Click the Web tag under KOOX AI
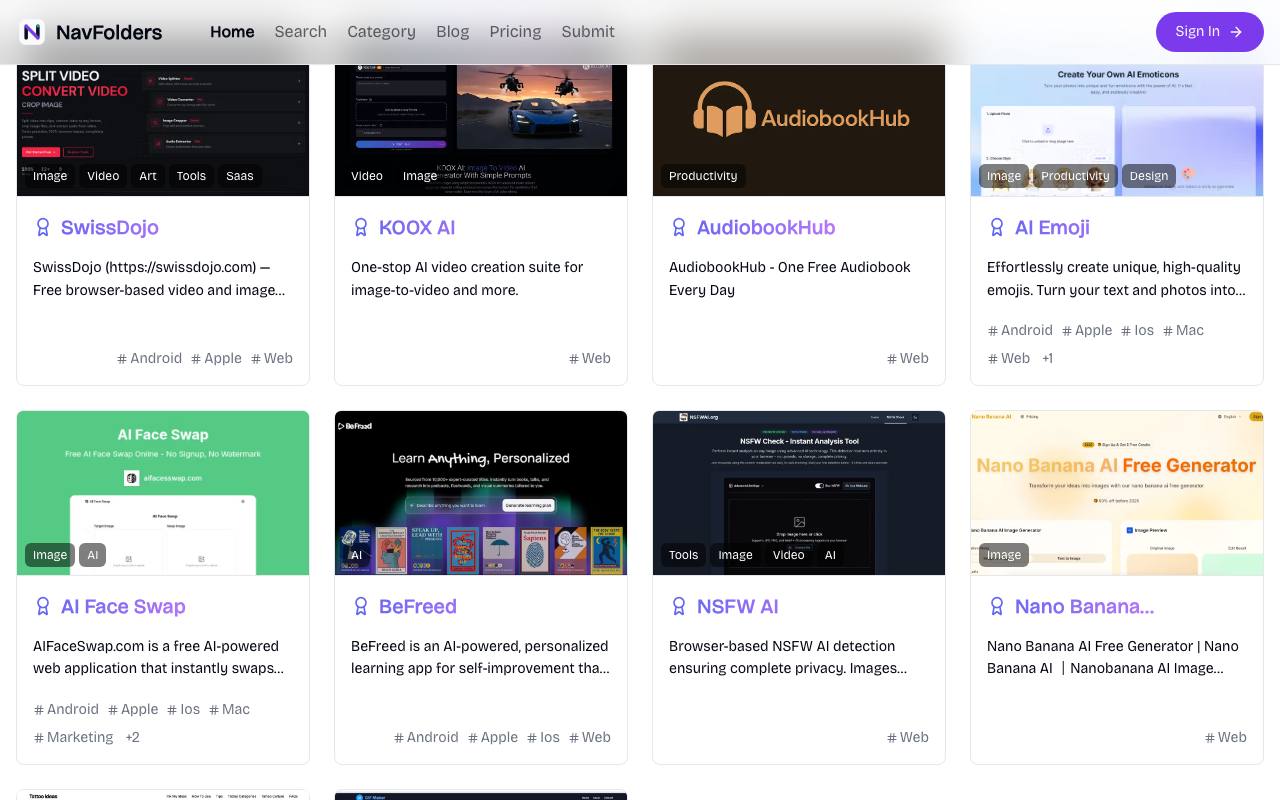The image size is (1280, 800). coord(590,358)
